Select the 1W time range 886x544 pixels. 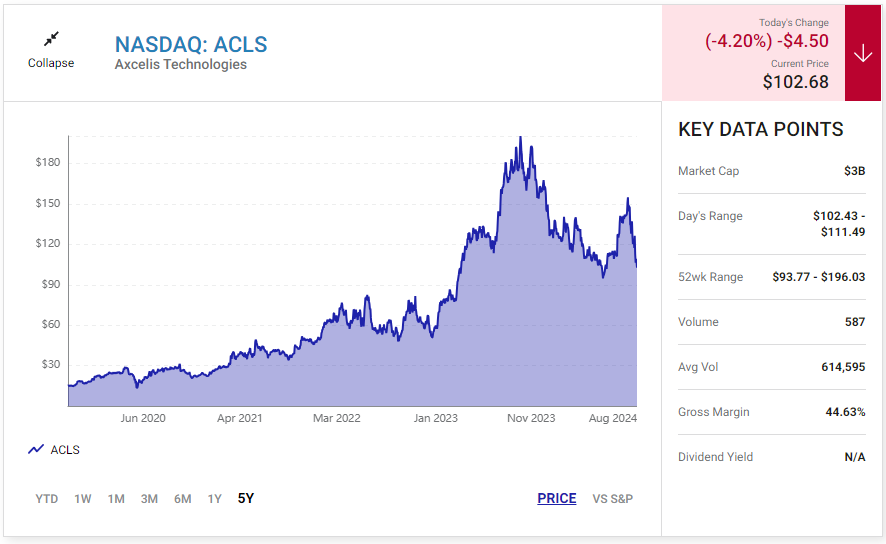click(83, 499)
